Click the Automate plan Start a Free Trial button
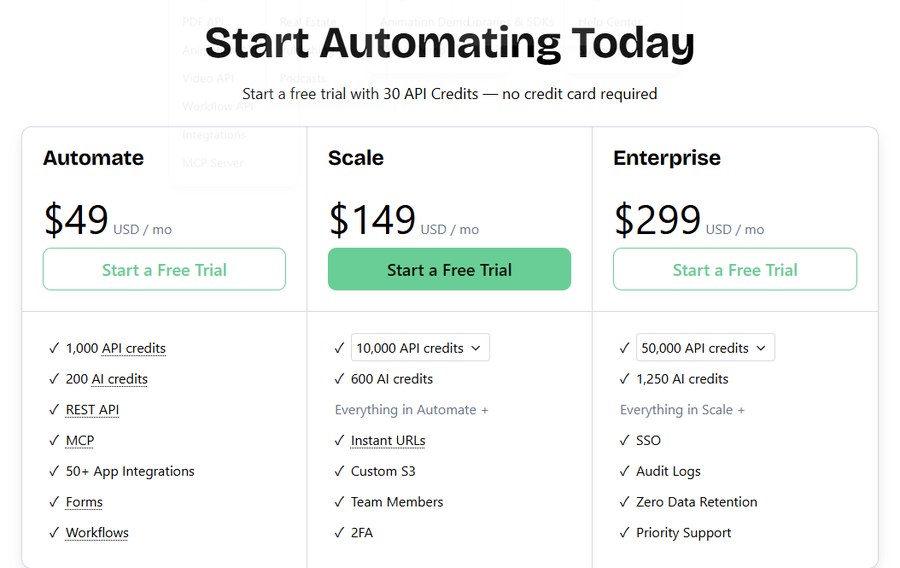This screenshot has width=900, height=568. point(164,269)
